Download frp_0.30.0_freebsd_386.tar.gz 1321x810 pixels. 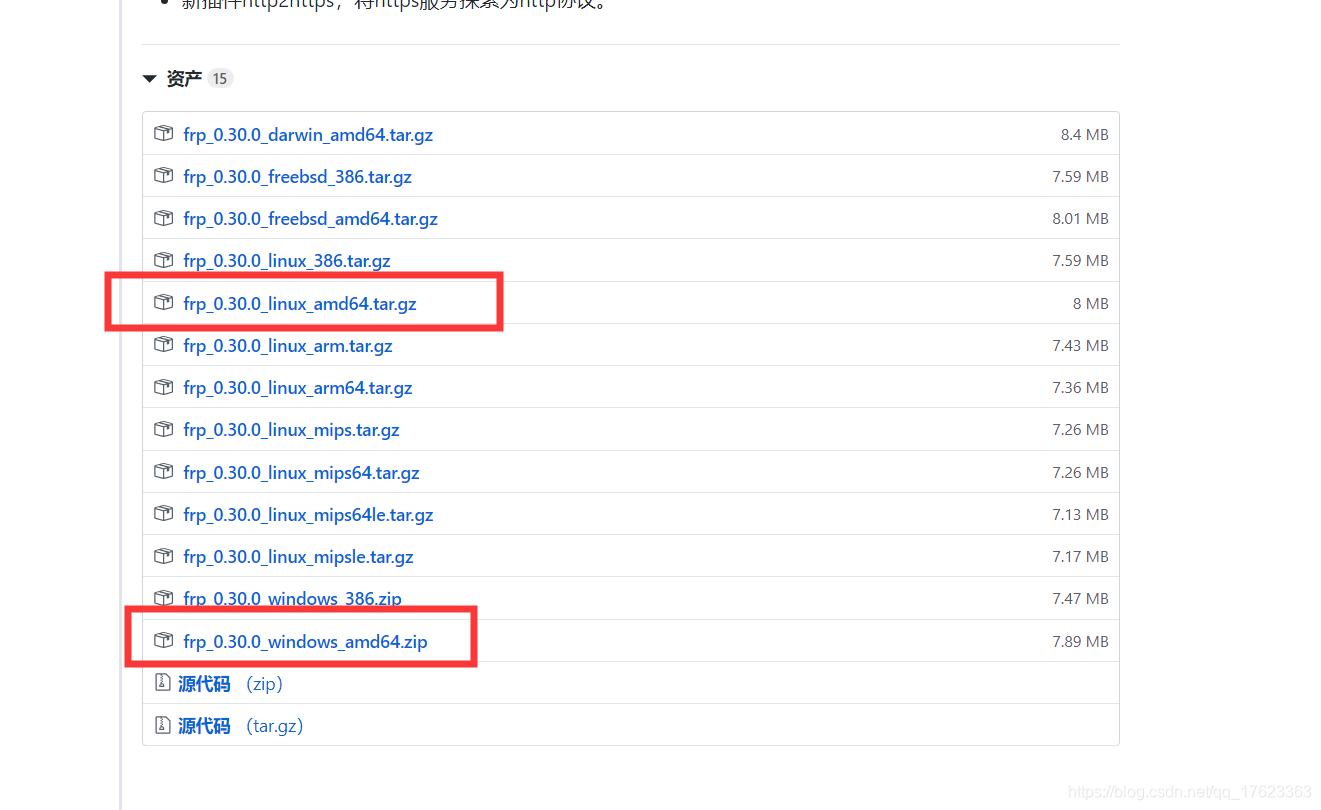click(x=298, y=176)
